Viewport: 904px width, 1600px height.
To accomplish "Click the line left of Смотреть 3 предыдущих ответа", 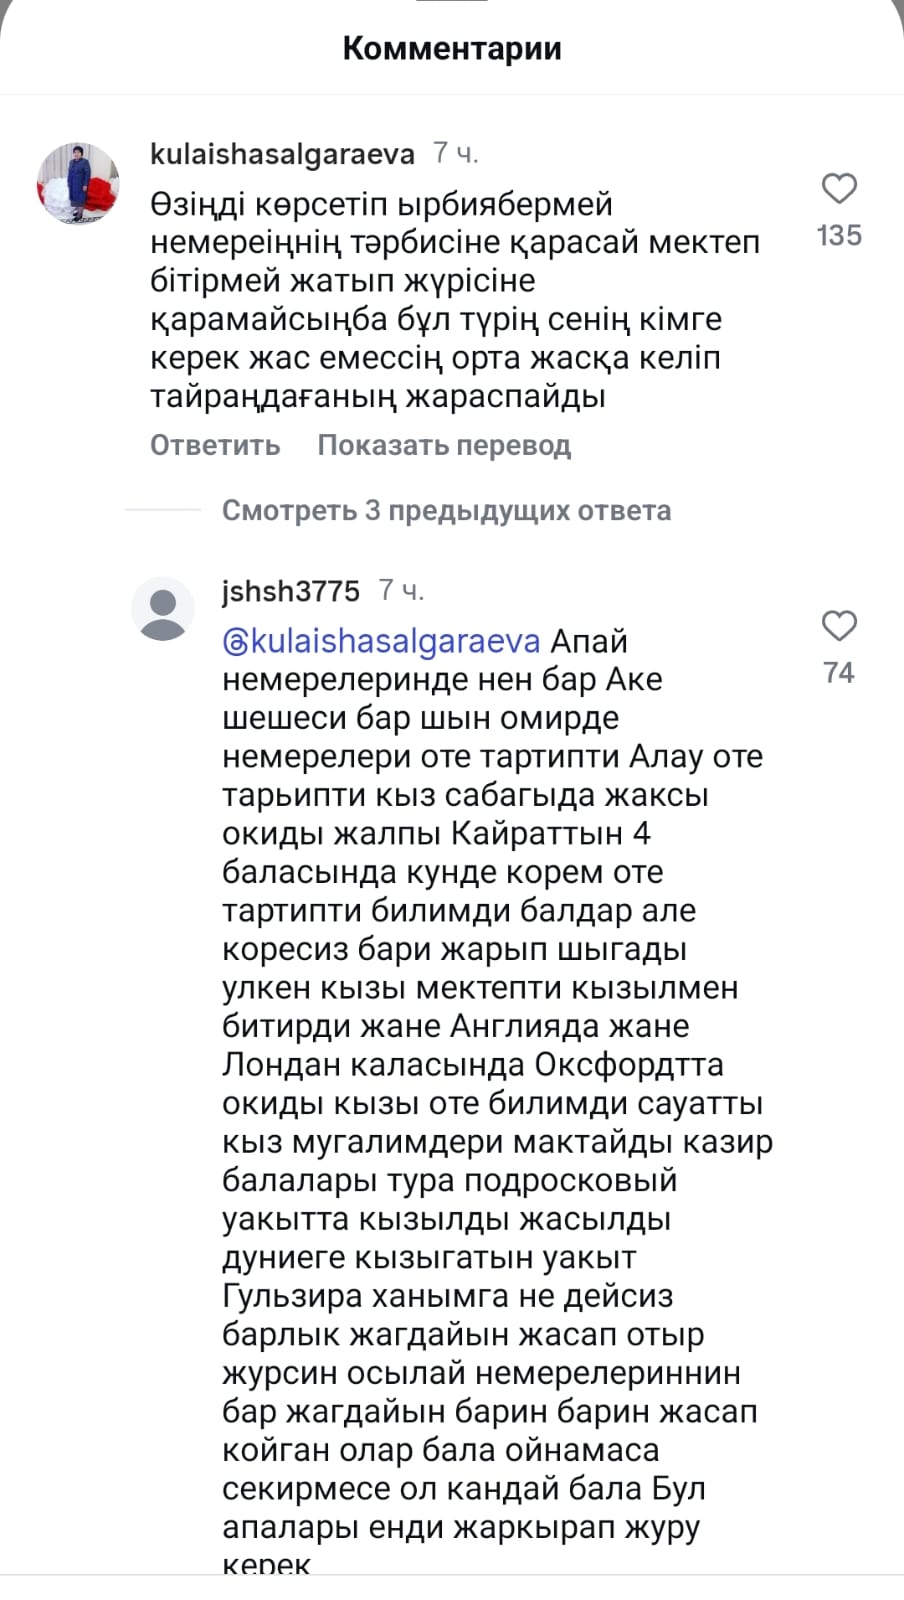I will (163, 510).
